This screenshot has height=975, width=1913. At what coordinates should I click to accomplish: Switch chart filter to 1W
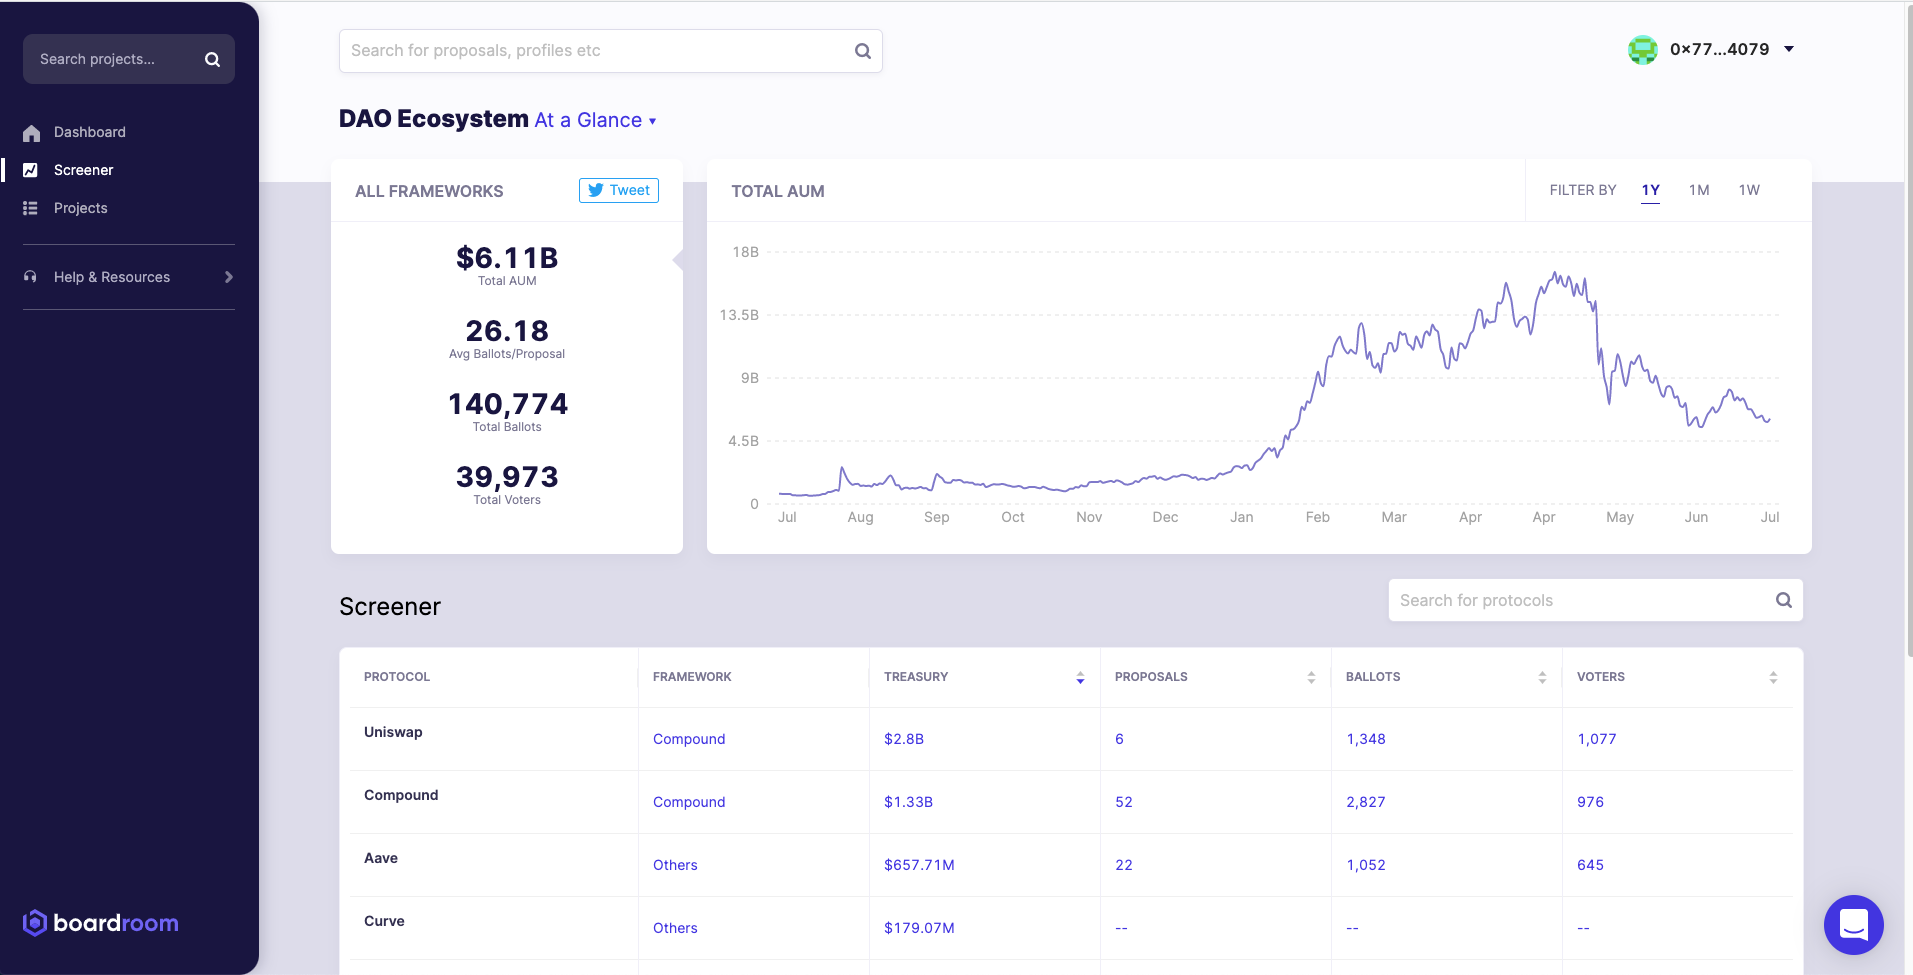[x=1748, y=190]
